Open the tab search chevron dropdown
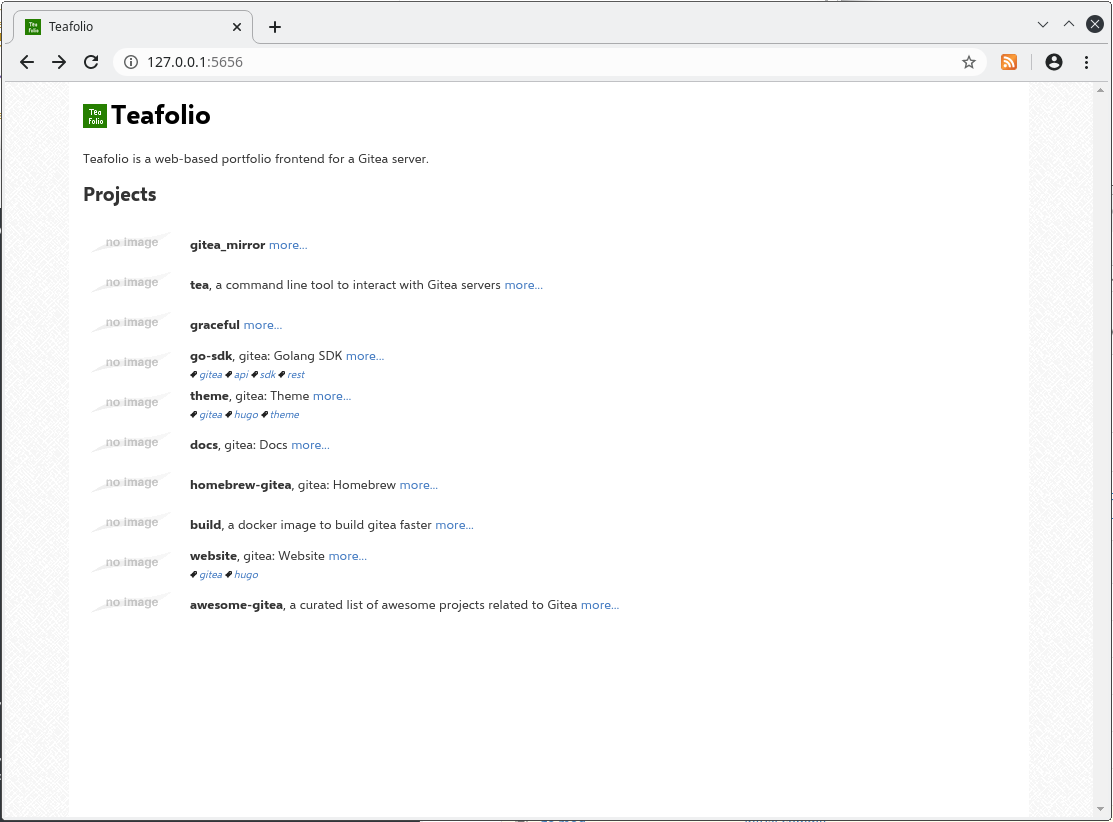 click(1043, 25)
